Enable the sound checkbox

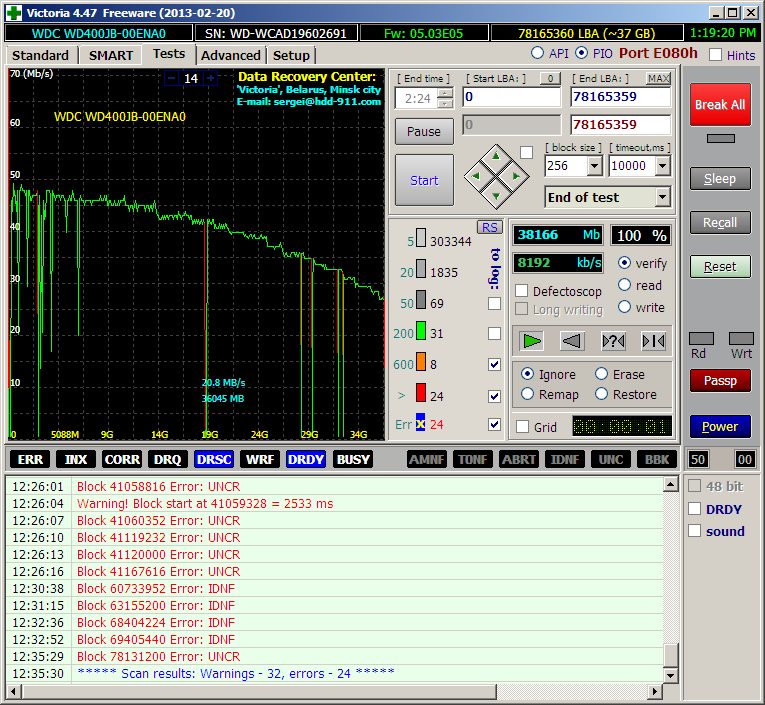click(x=694, y=530)
